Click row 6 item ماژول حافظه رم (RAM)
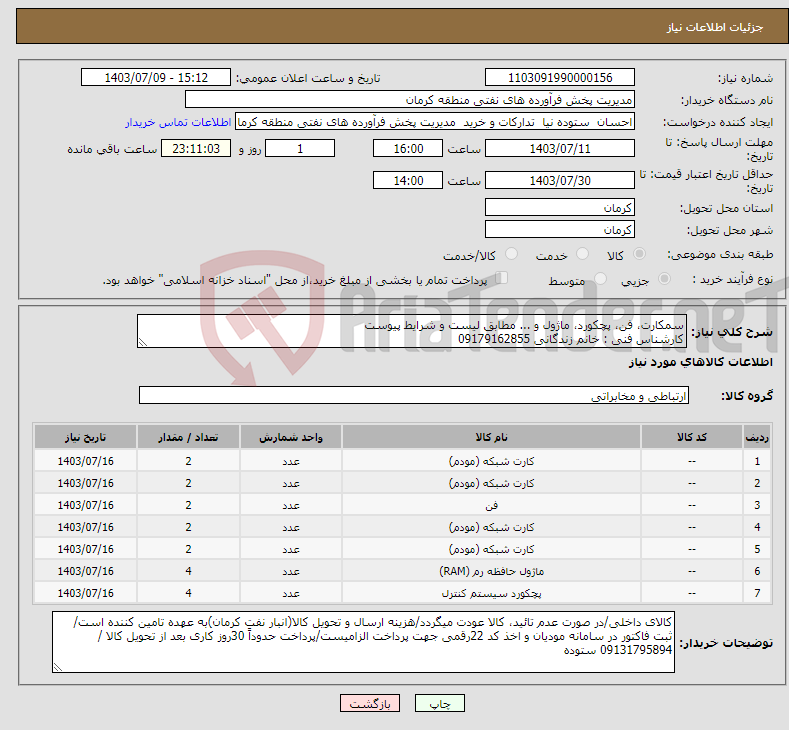 click(491, 571)
